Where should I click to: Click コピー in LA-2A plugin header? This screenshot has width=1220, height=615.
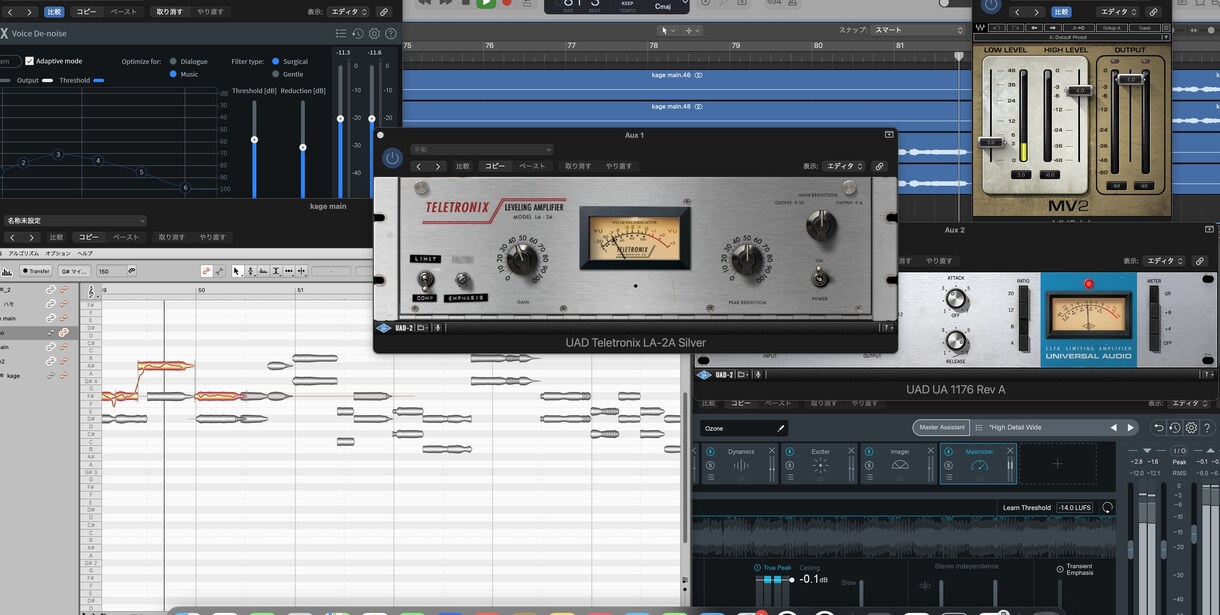tap(495, 166)
